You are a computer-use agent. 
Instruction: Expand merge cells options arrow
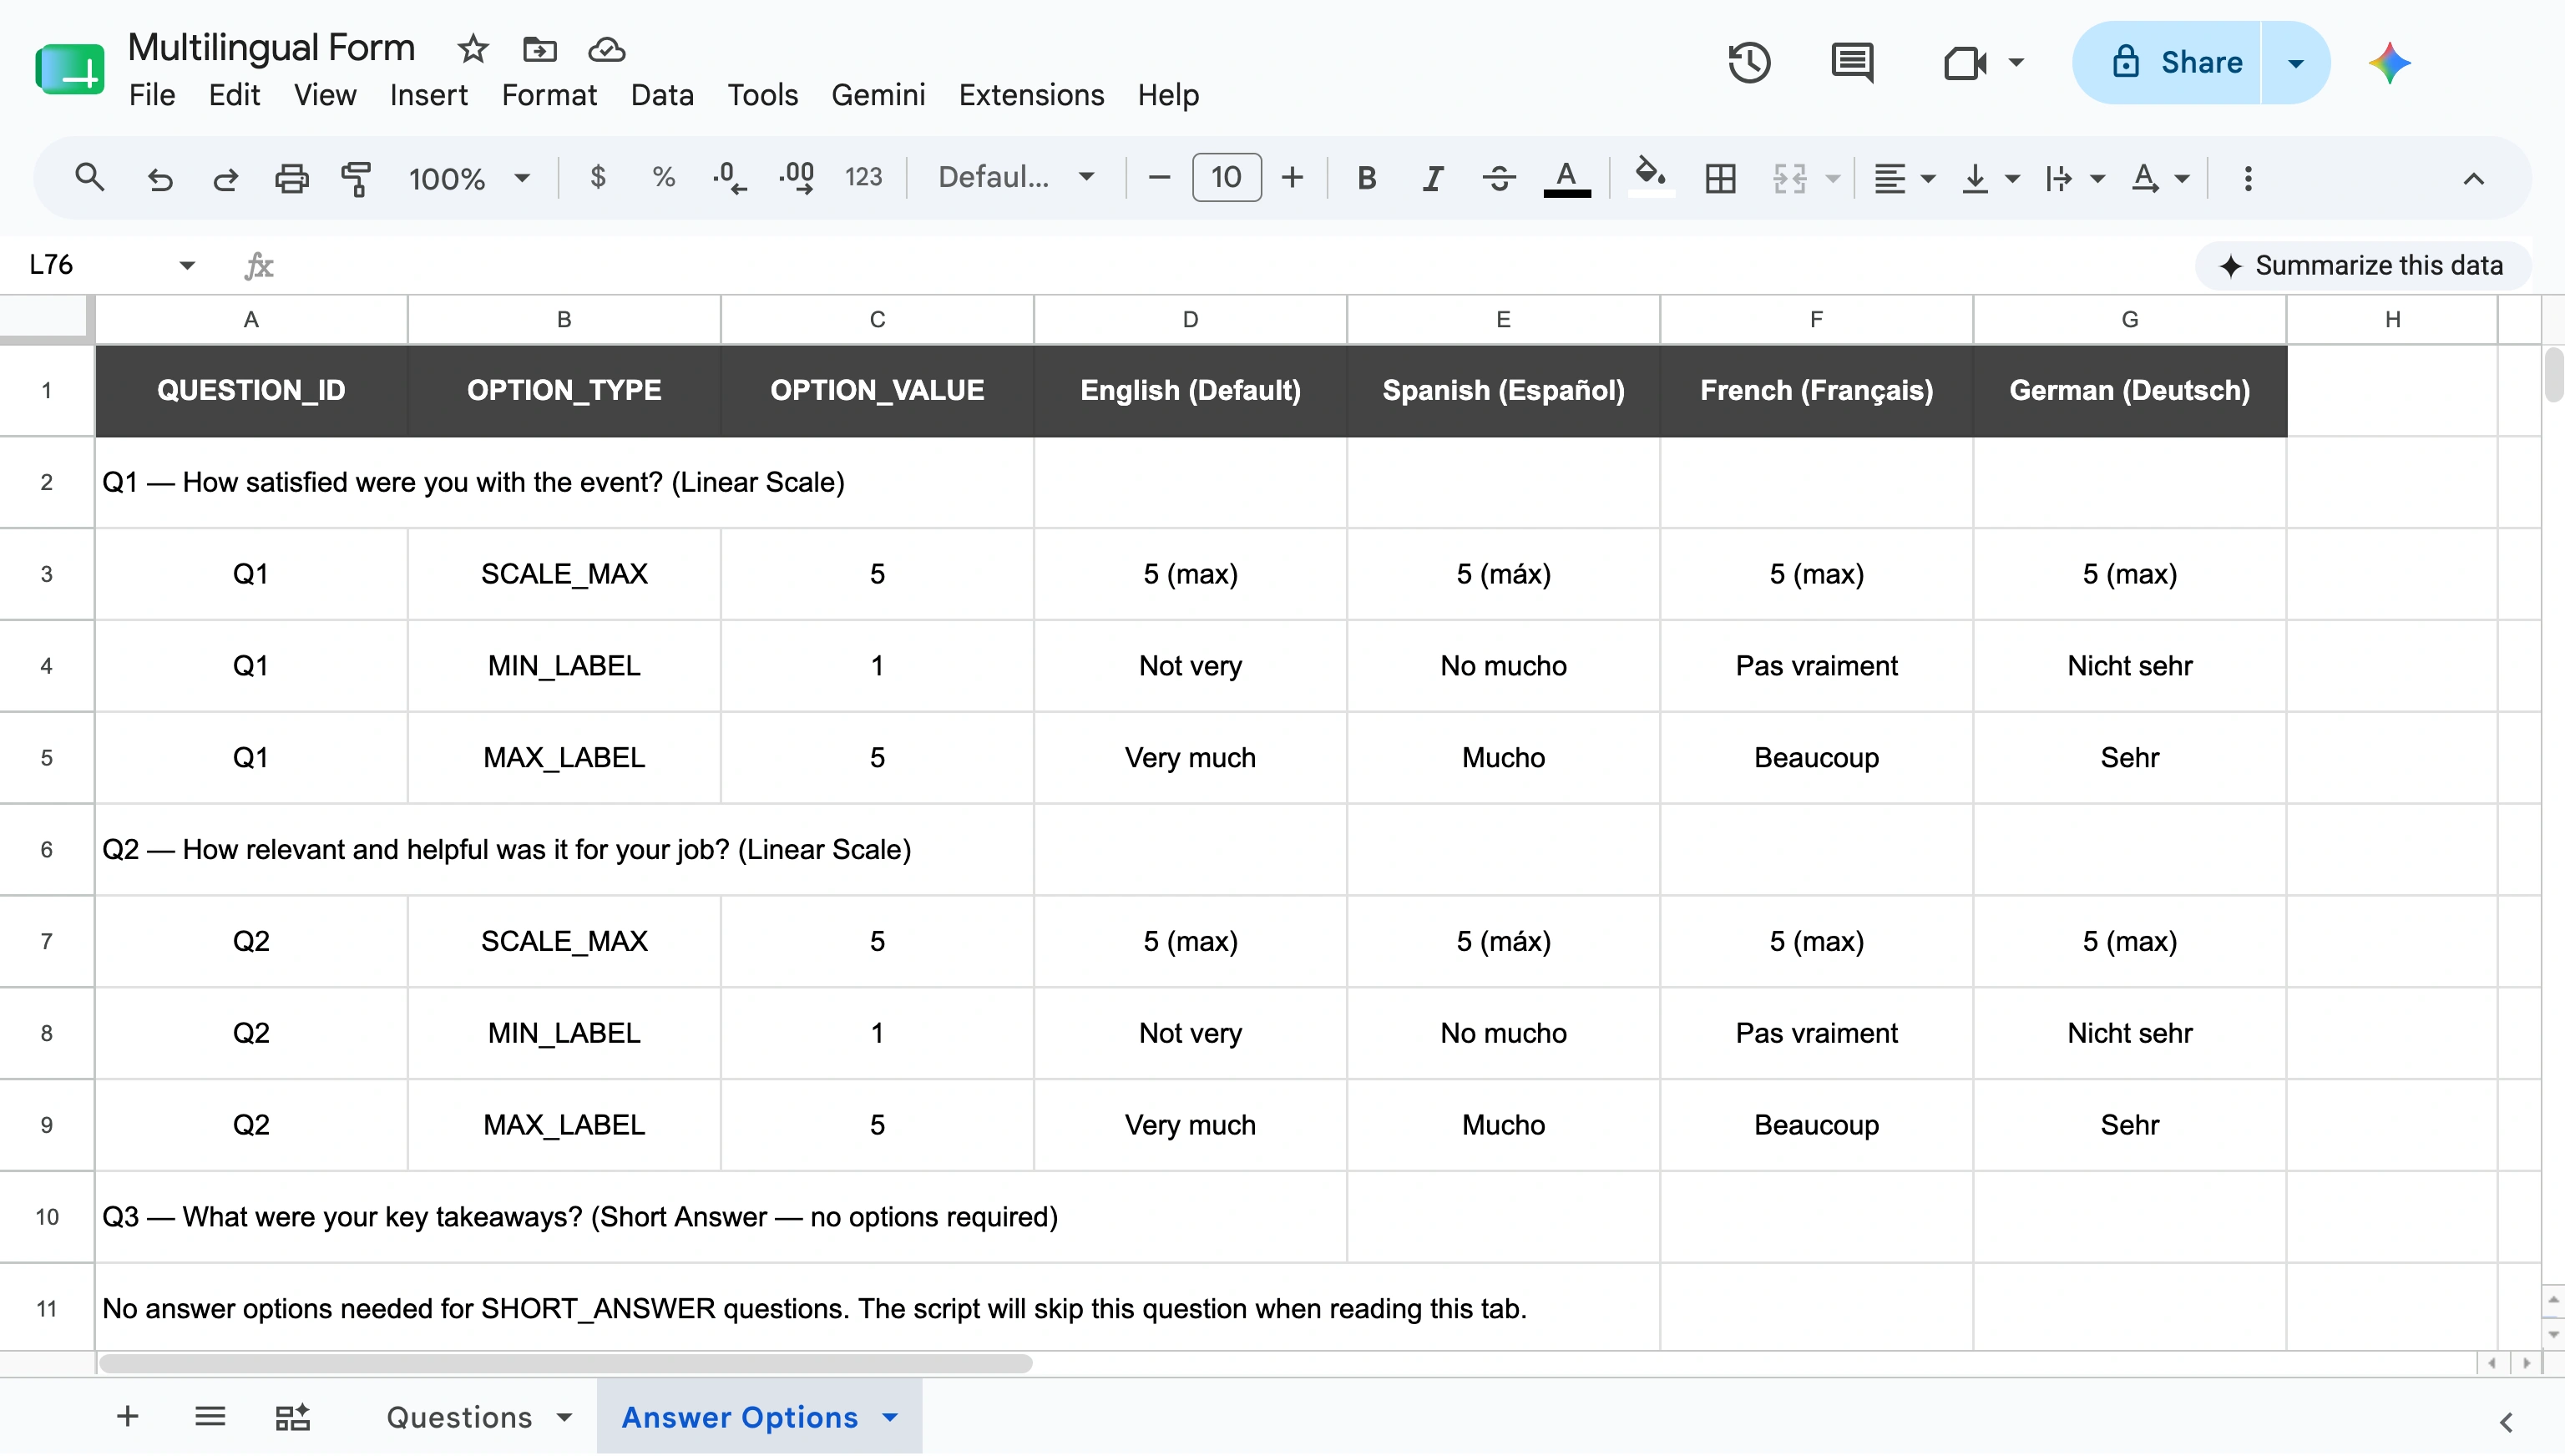coord(1832,179)
